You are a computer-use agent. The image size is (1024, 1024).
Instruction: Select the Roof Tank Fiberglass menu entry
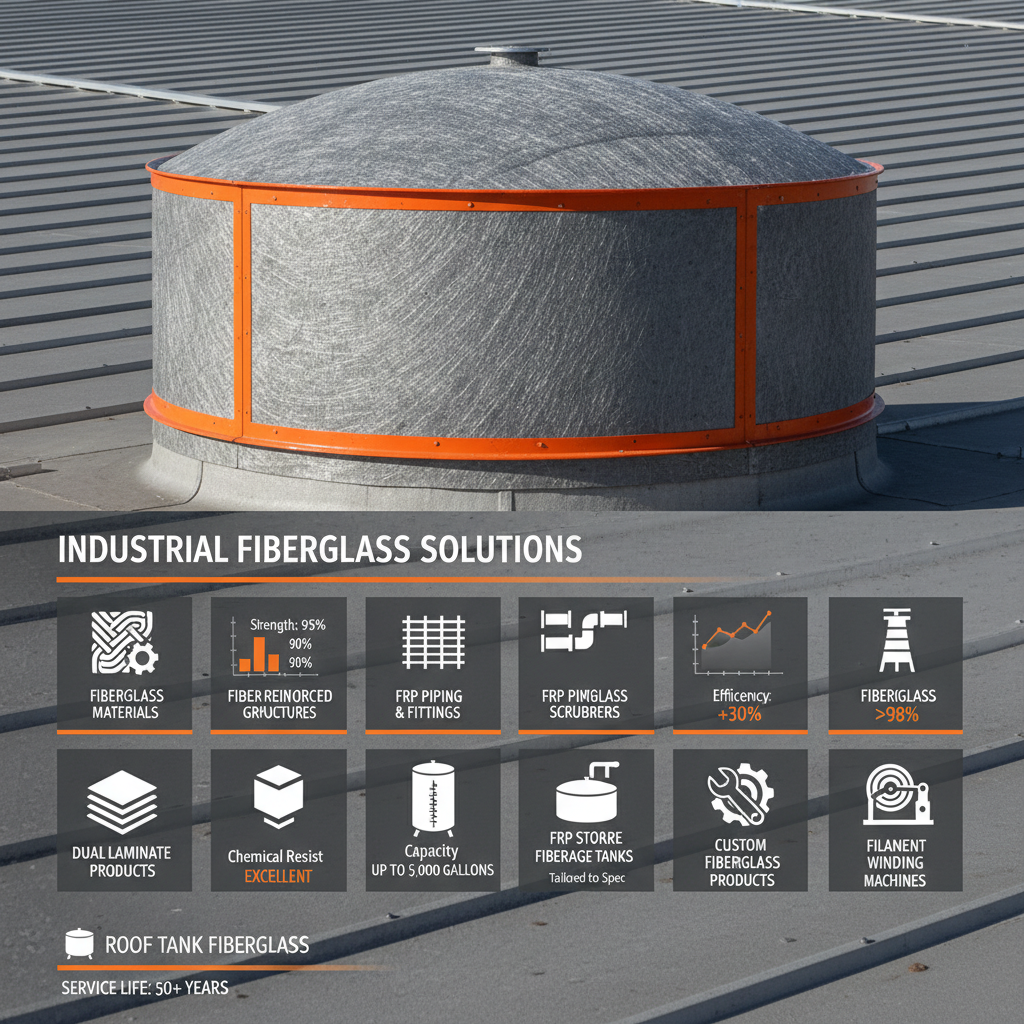[208, 942]
